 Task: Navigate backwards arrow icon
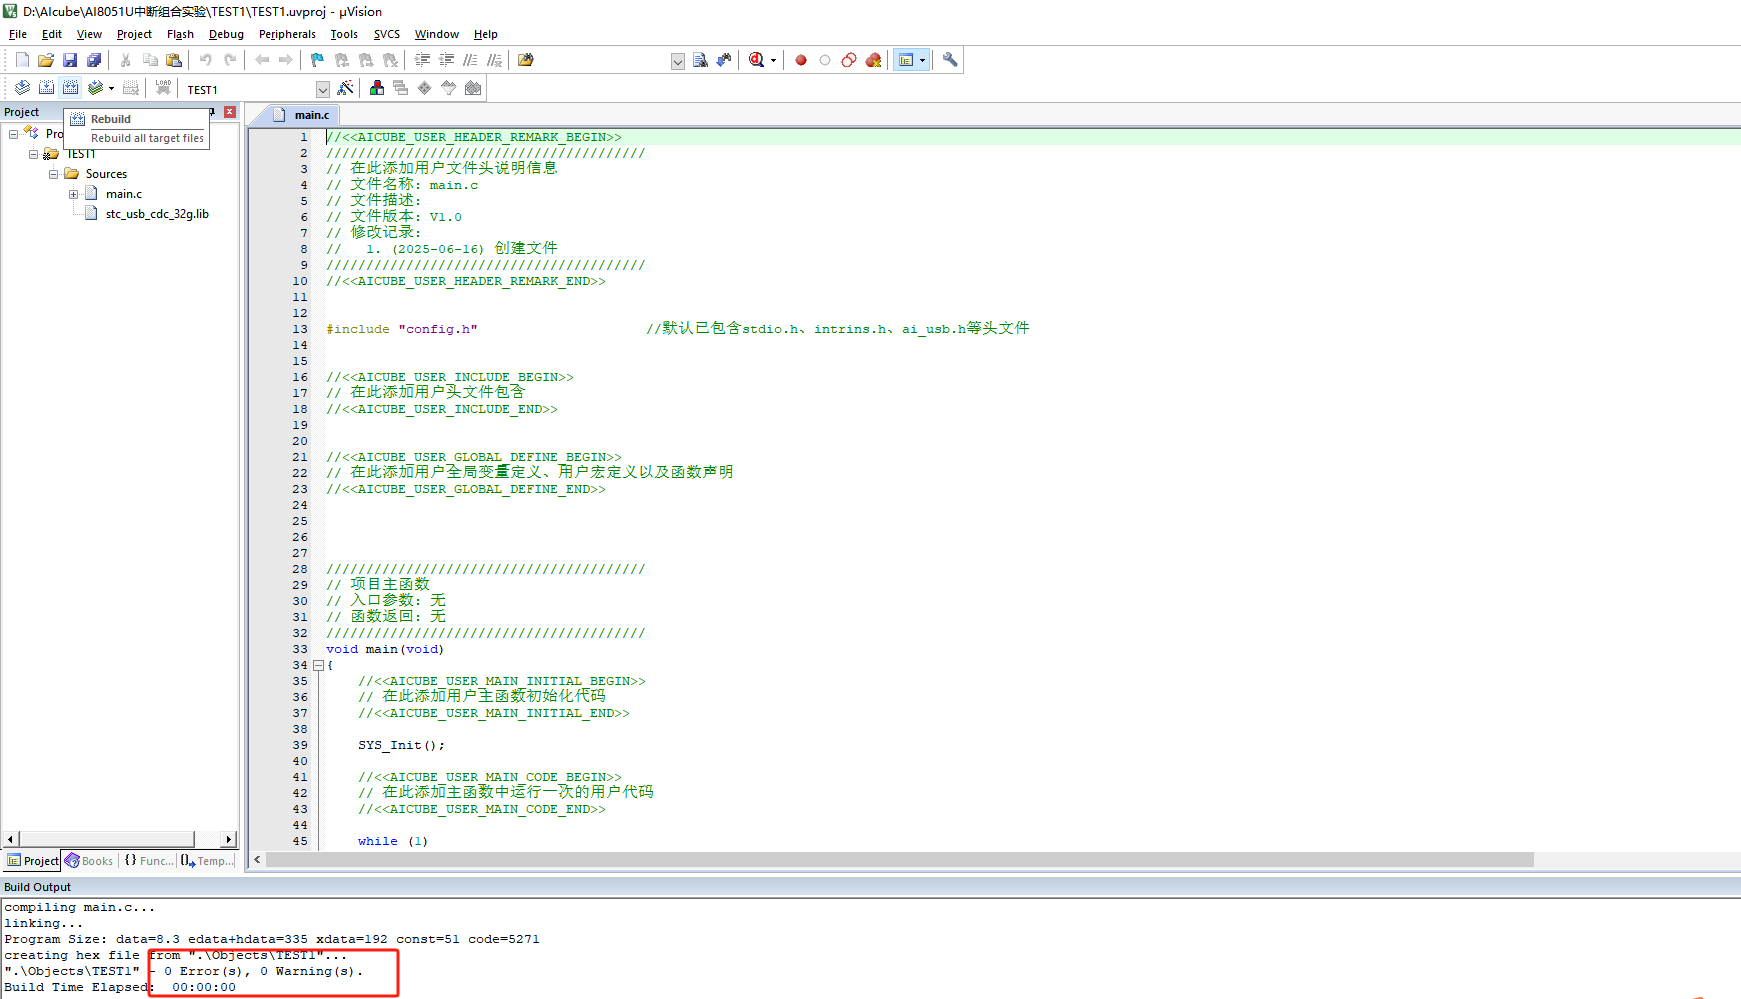262,60
